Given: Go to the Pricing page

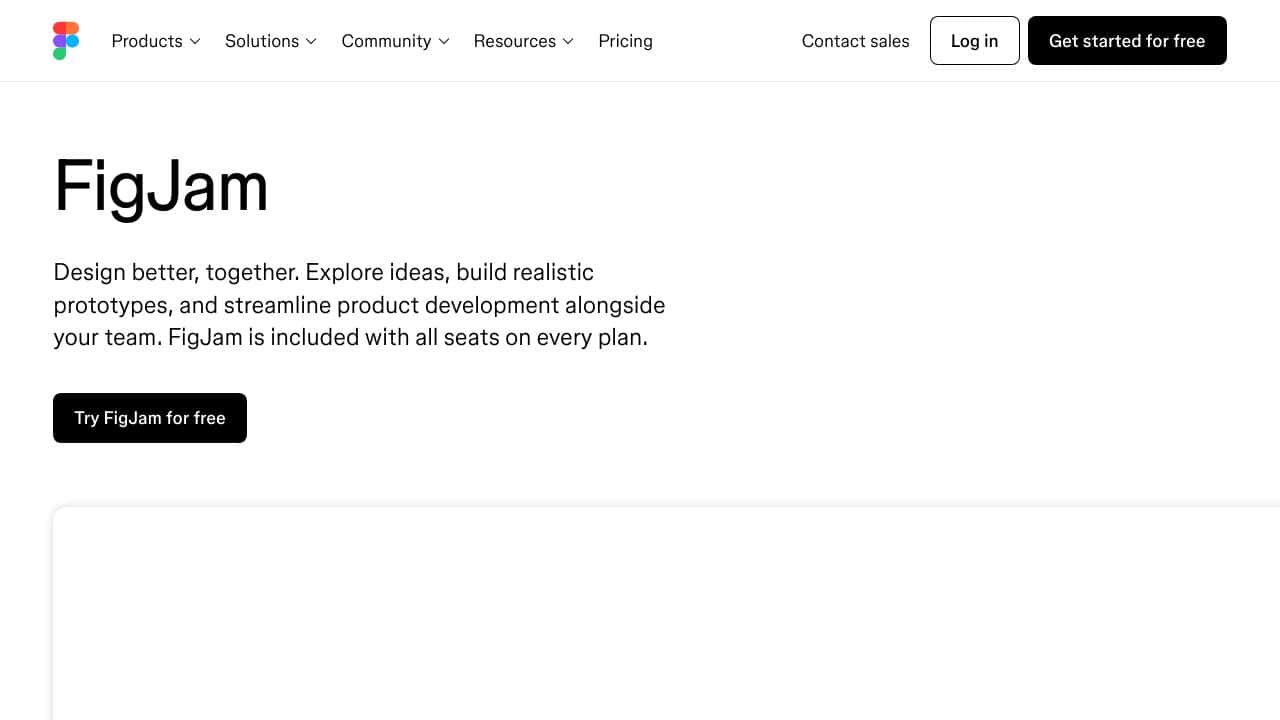Looking at the screenshot, I should pos(625,41).
